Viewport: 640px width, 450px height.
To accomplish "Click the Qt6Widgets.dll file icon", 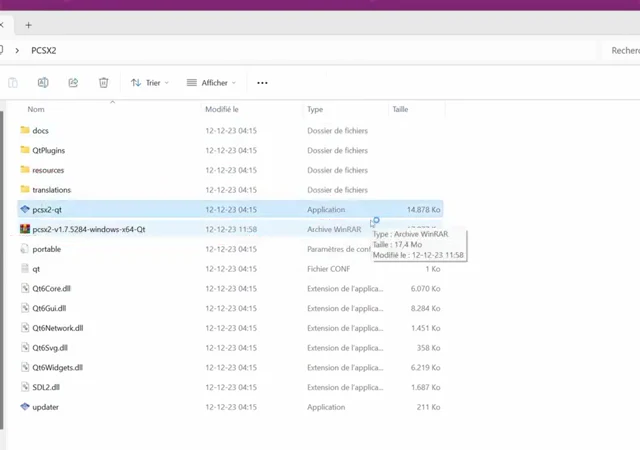I will point(25,367).
